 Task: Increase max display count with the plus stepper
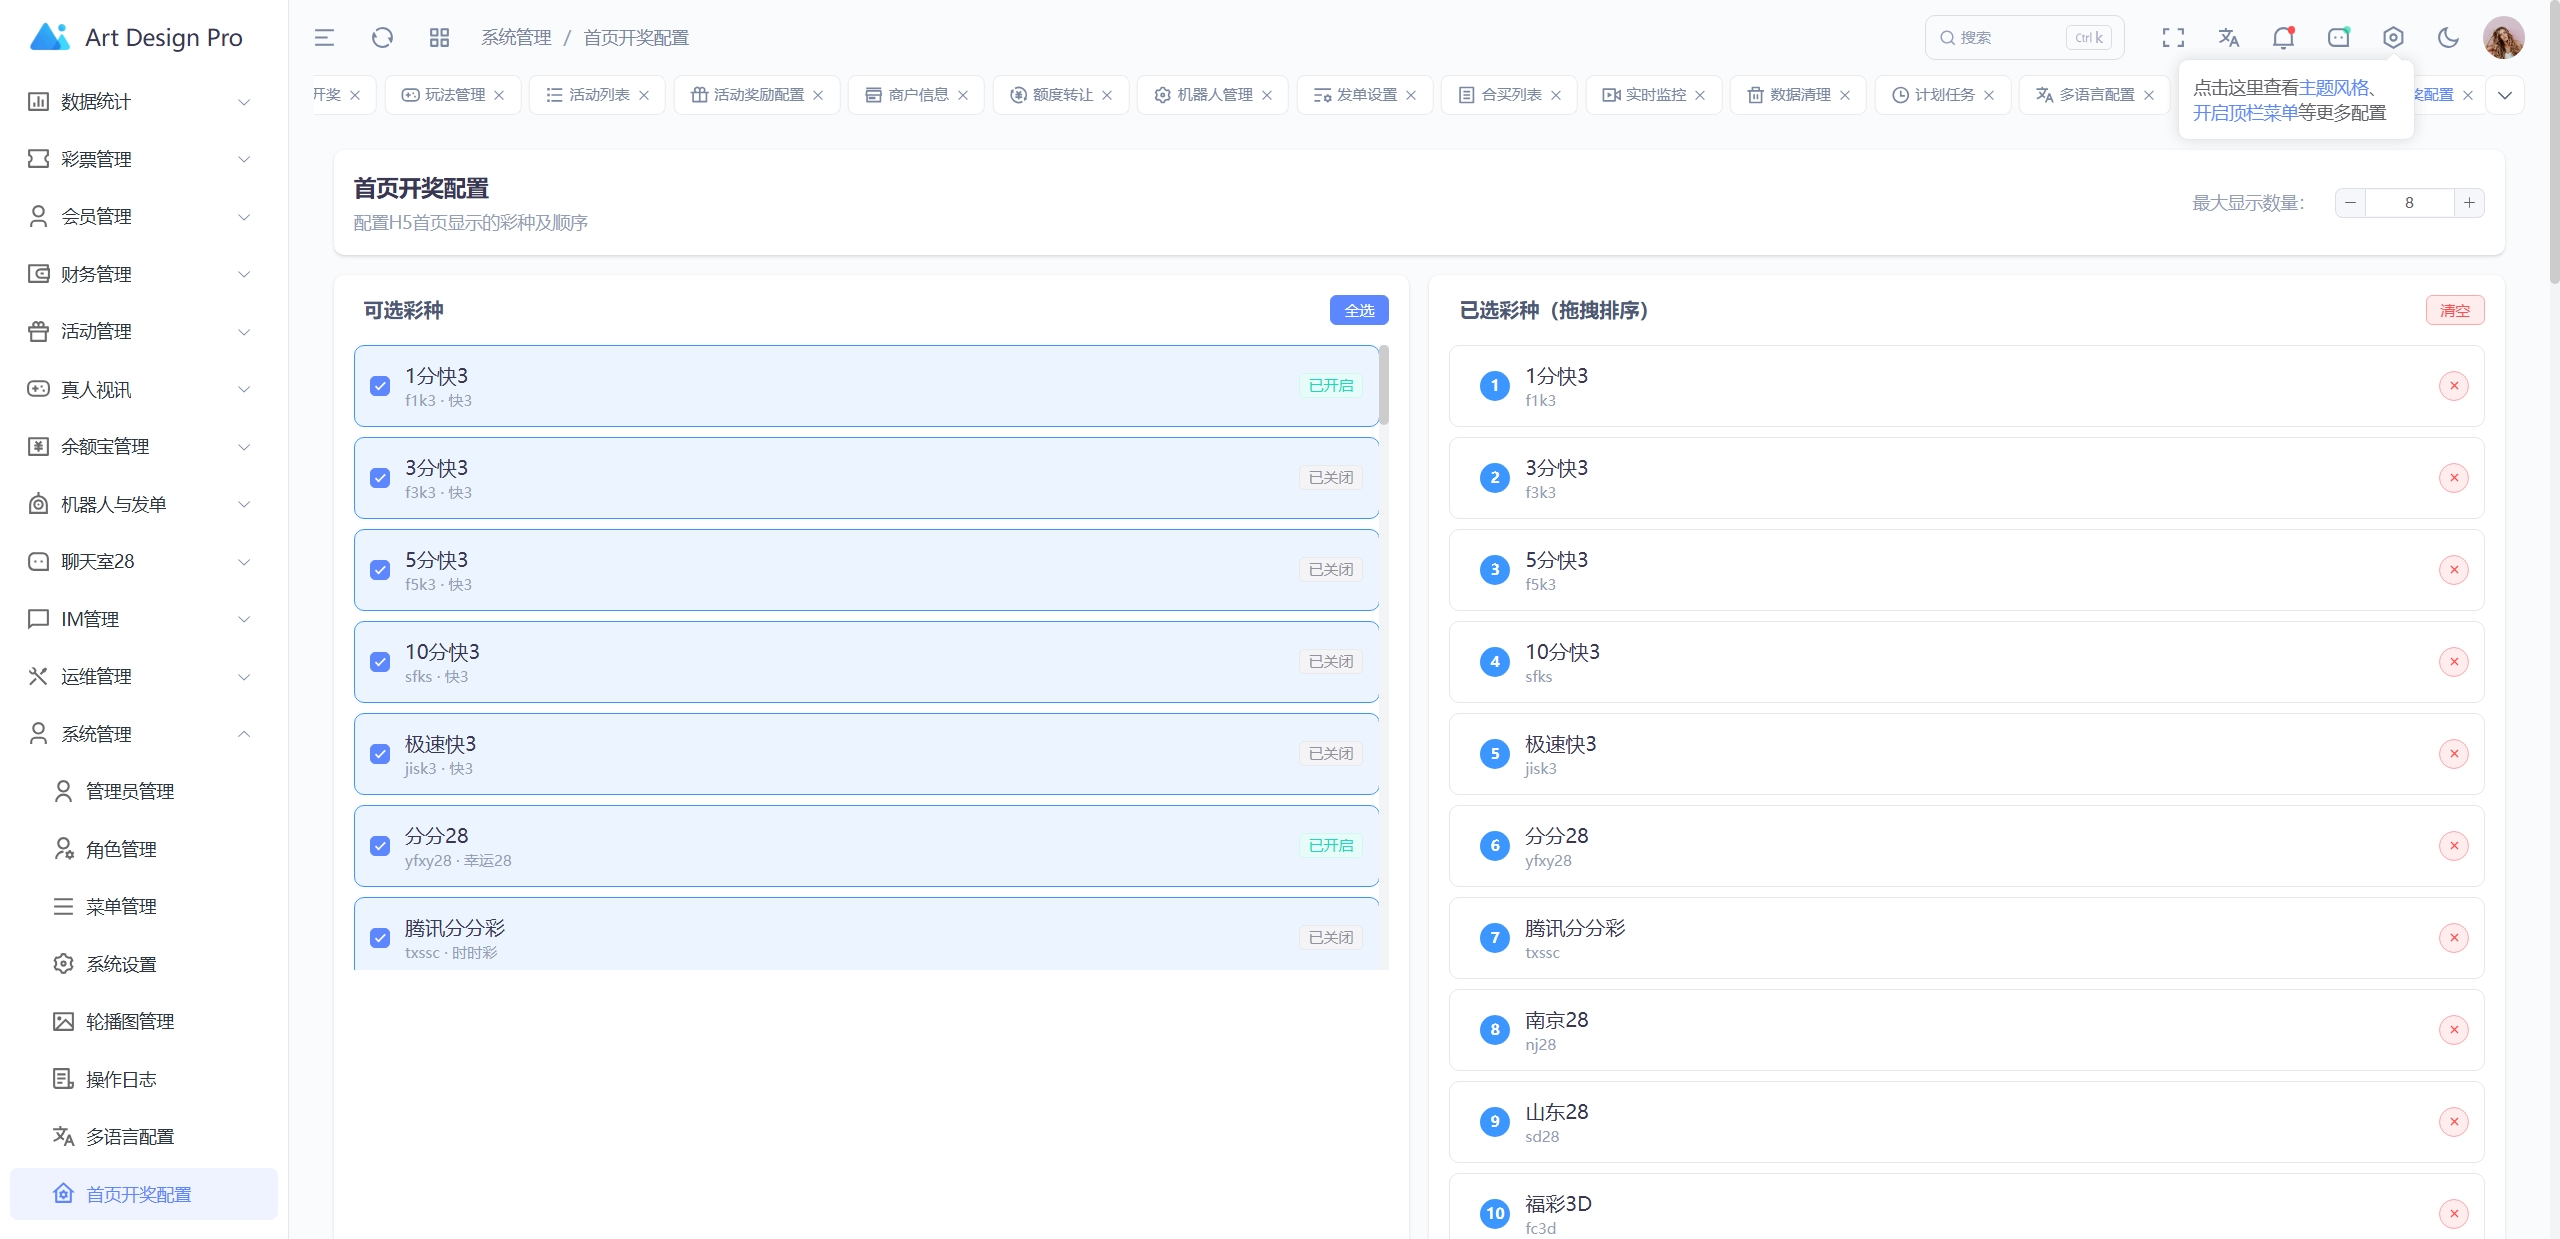(x=2469, y=202)
